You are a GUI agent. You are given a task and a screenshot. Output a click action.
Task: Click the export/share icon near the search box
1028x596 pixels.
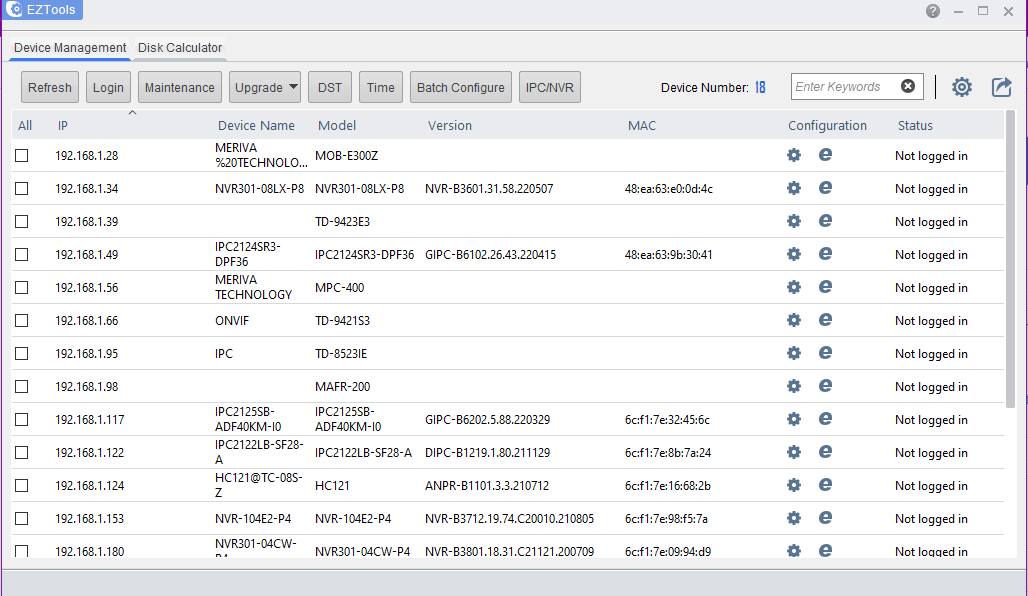(x=1001, y=87)
